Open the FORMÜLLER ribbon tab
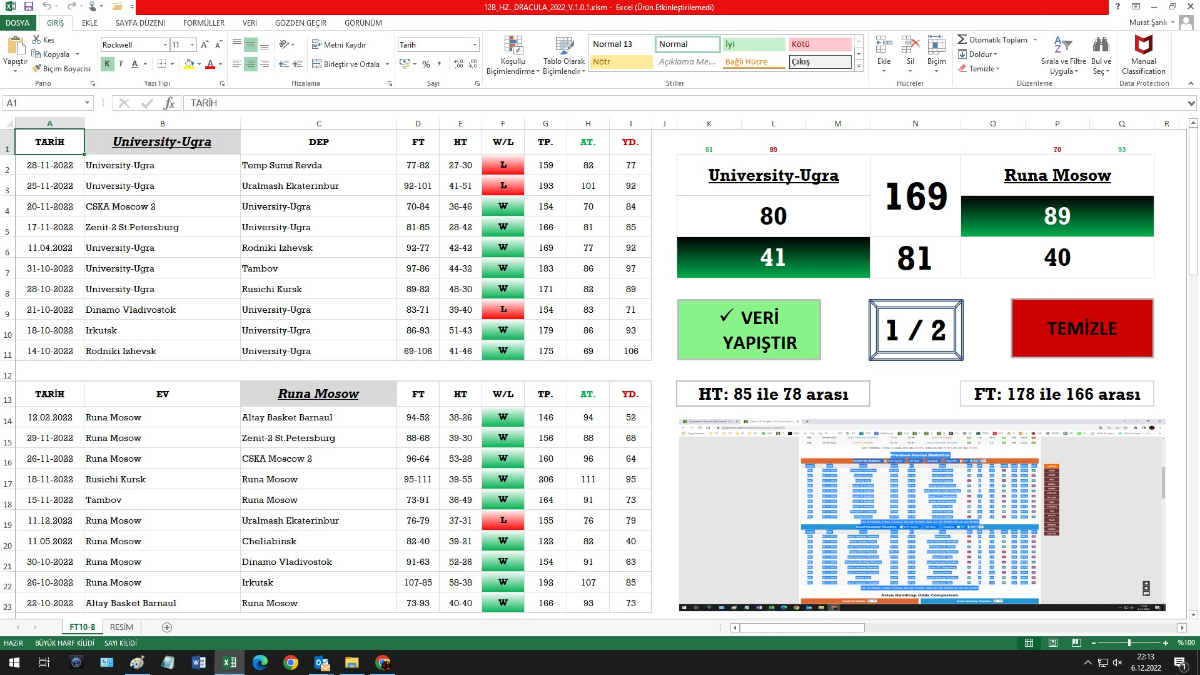 [x=204, y=22]
